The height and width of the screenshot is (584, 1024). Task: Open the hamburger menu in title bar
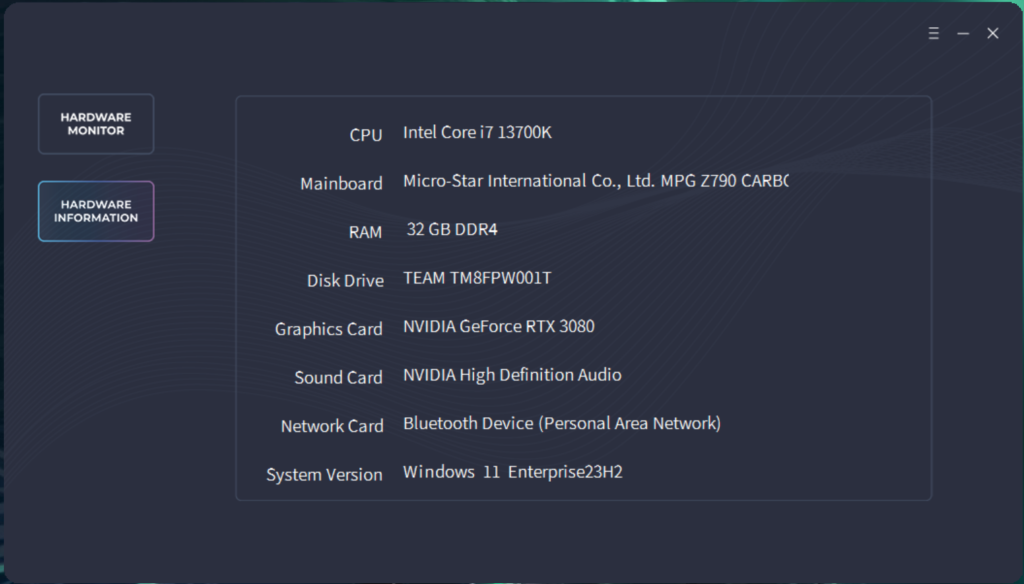pyautogui.click(x=934, y=33)
